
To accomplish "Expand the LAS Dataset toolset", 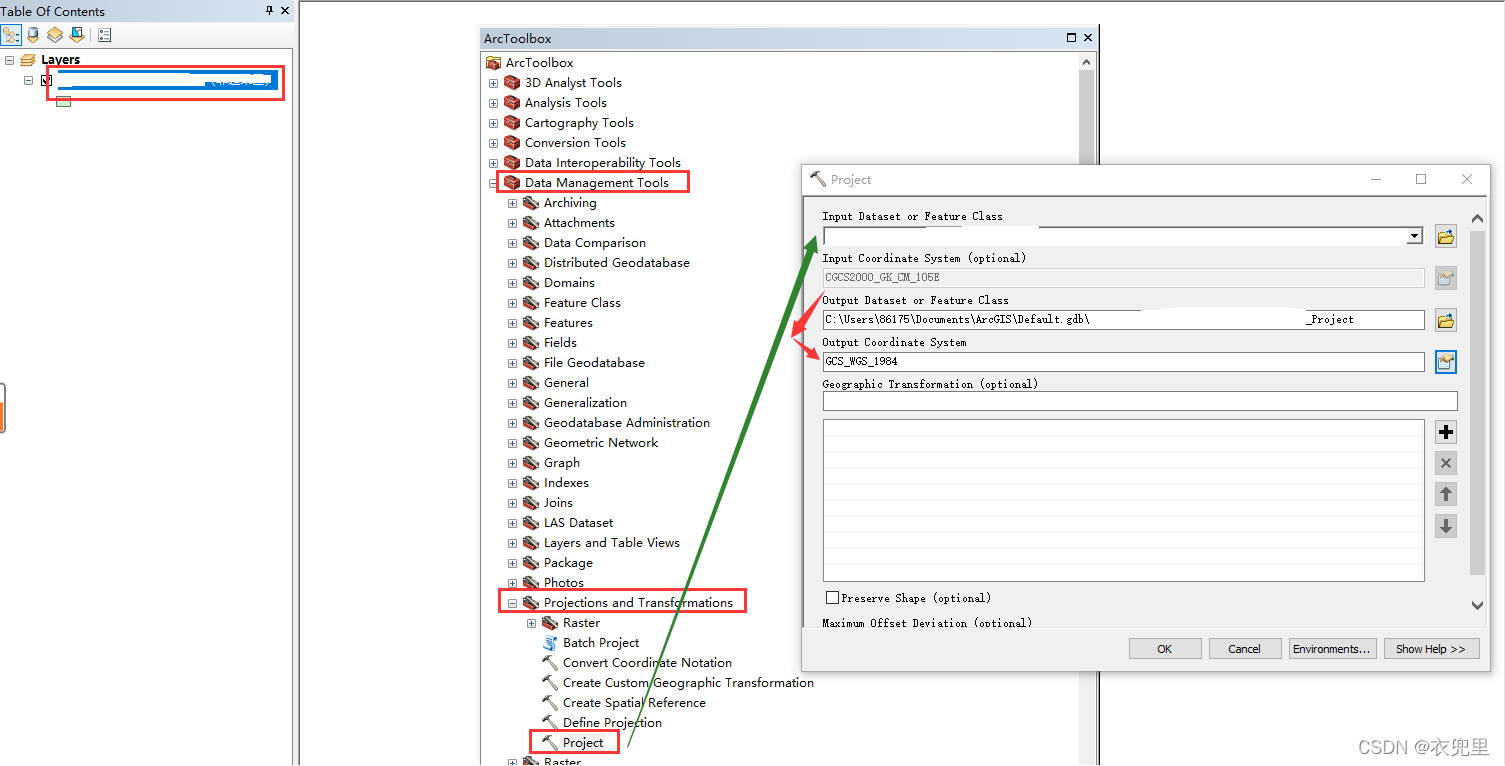I will coord(512,523).
